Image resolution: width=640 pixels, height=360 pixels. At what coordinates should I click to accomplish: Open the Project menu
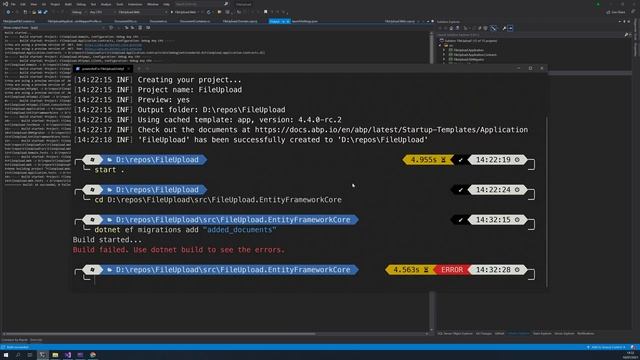pos(55,4)
